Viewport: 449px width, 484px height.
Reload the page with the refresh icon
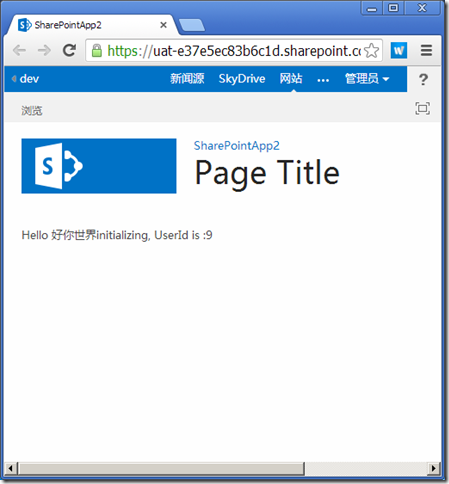(69, 50)
